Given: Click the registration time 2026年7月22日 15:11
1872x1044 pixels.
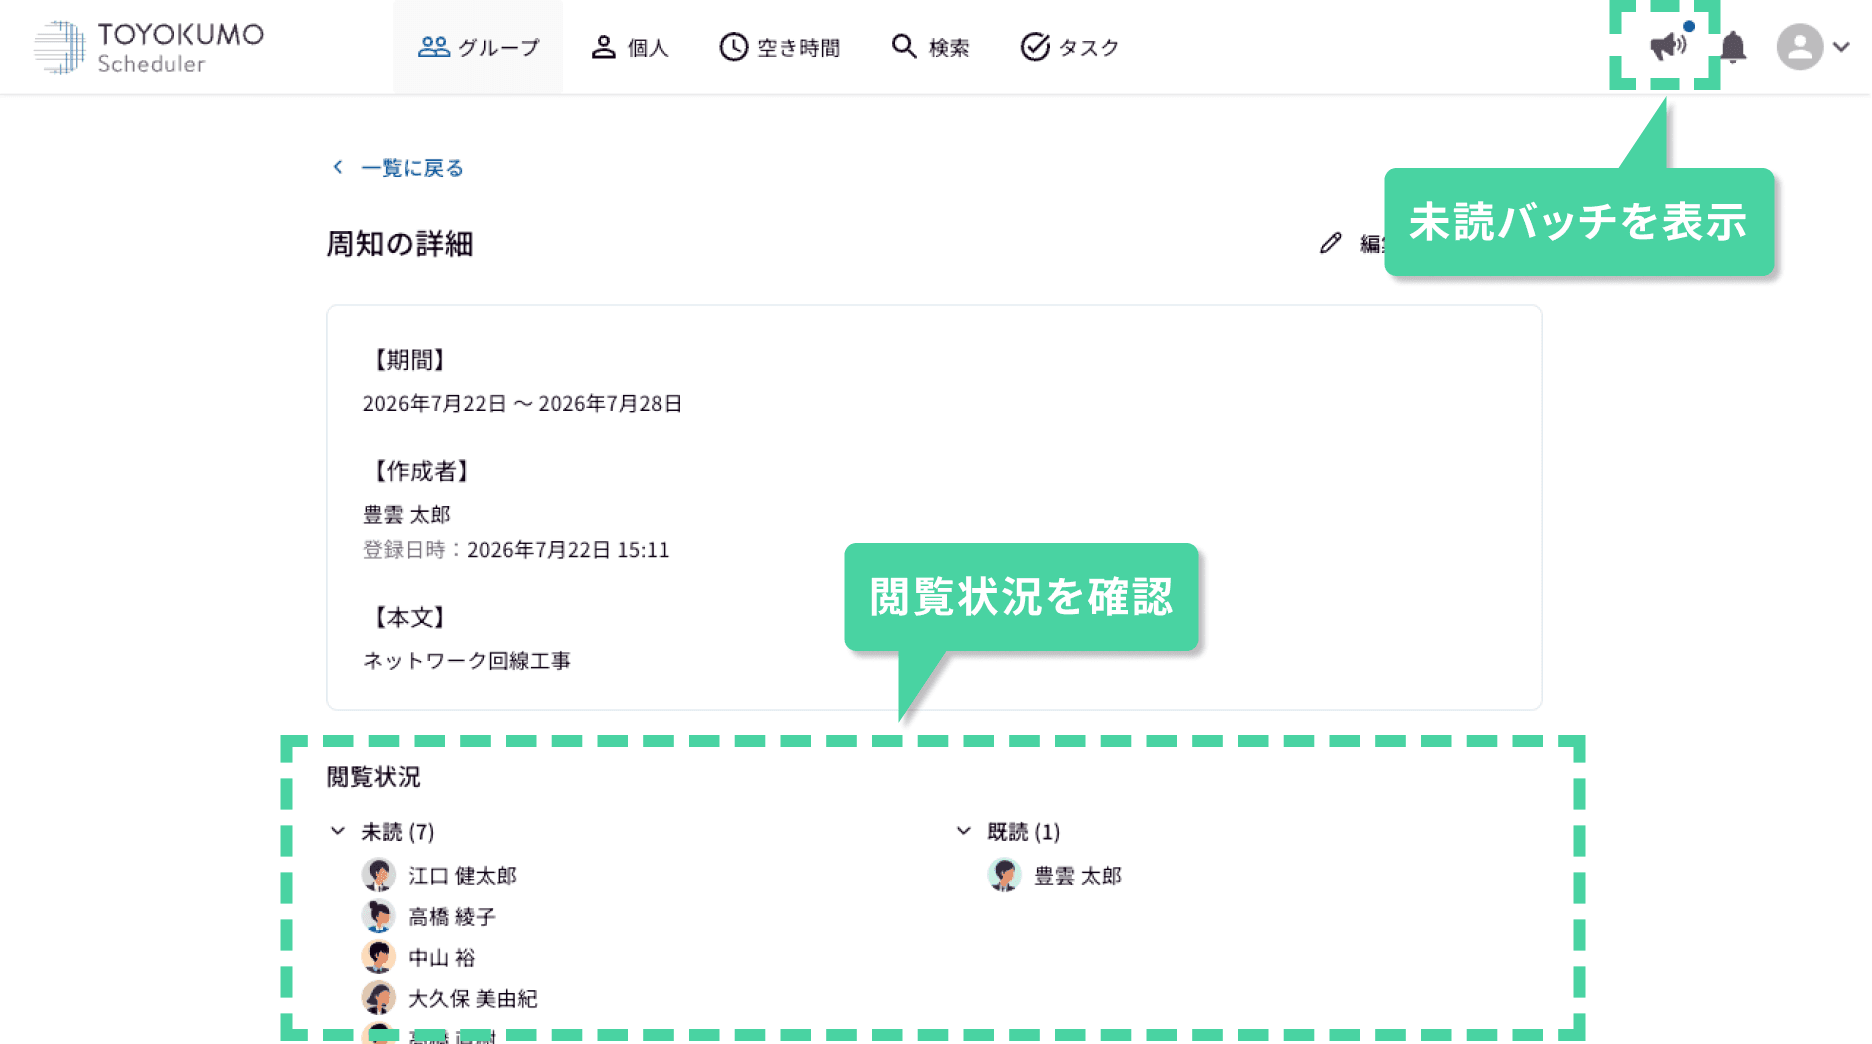Looking at the screenshot, I should tap(568, 550).
